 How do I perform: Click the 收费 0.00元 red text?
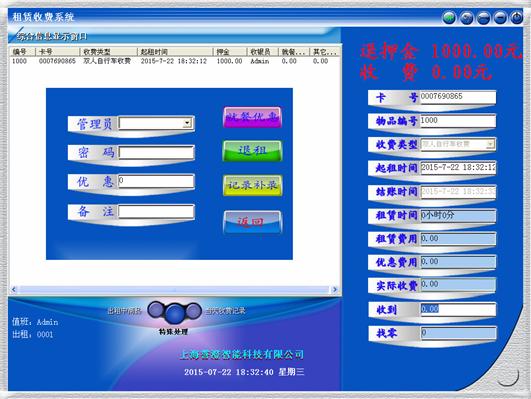[426, 72]
